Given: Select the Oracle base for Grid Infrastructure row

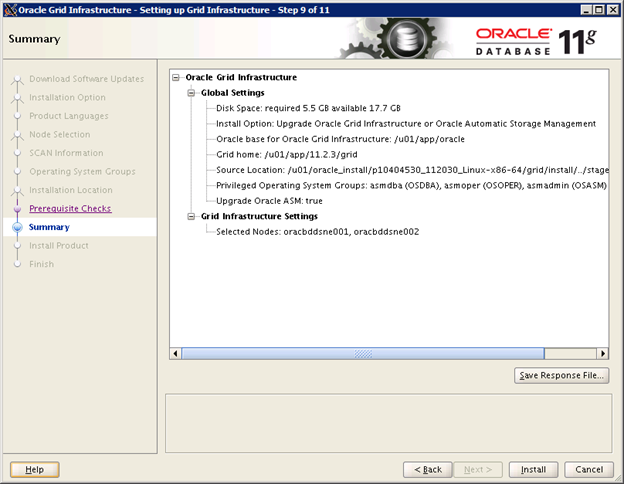Looking at the screenshot, I should [x=340, y=139].
